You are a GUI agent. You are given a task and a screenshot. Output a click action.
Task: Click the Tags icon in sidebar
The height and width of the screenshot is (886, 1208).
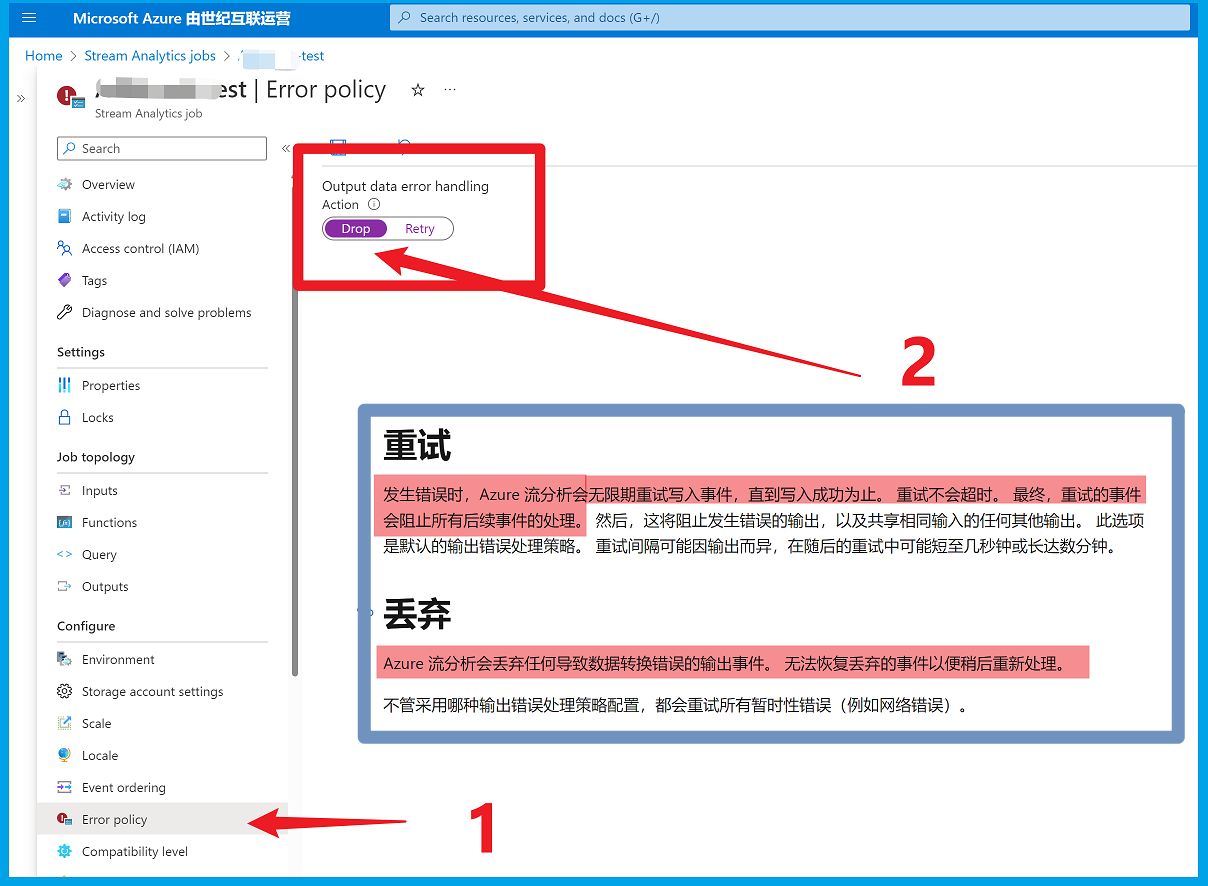tap(65, 281)
